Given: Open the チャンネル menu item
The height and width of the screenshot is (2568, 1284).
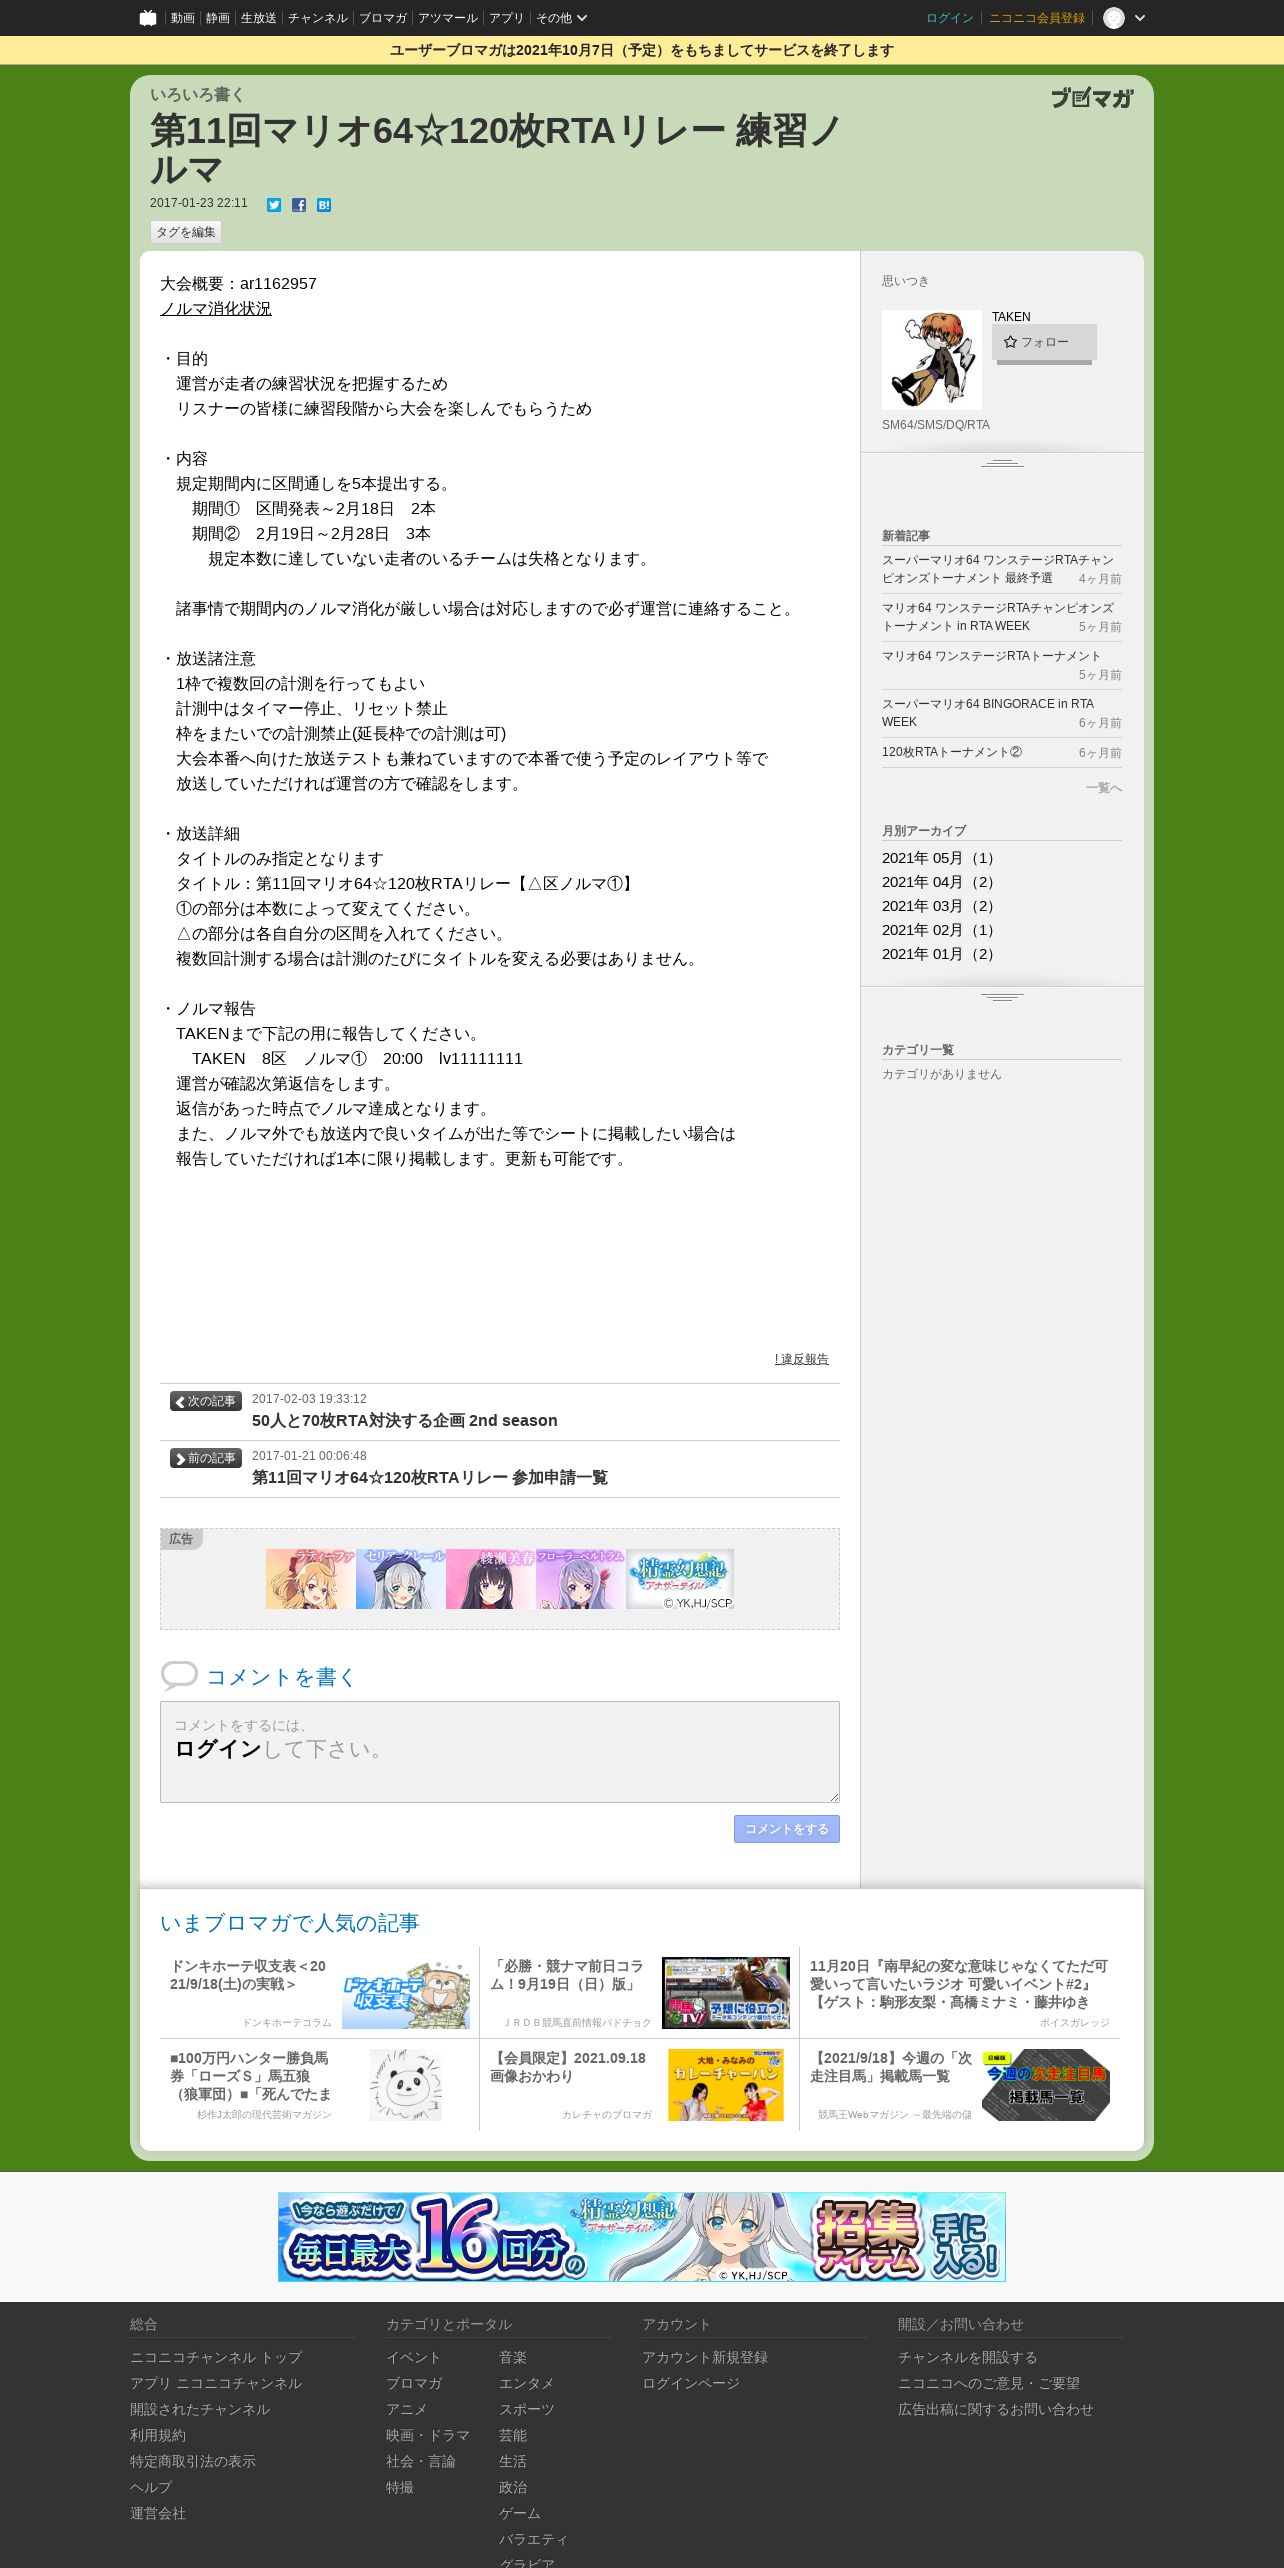Looking at the screenshot, I should pyautogui.click(x=317, y=18).
